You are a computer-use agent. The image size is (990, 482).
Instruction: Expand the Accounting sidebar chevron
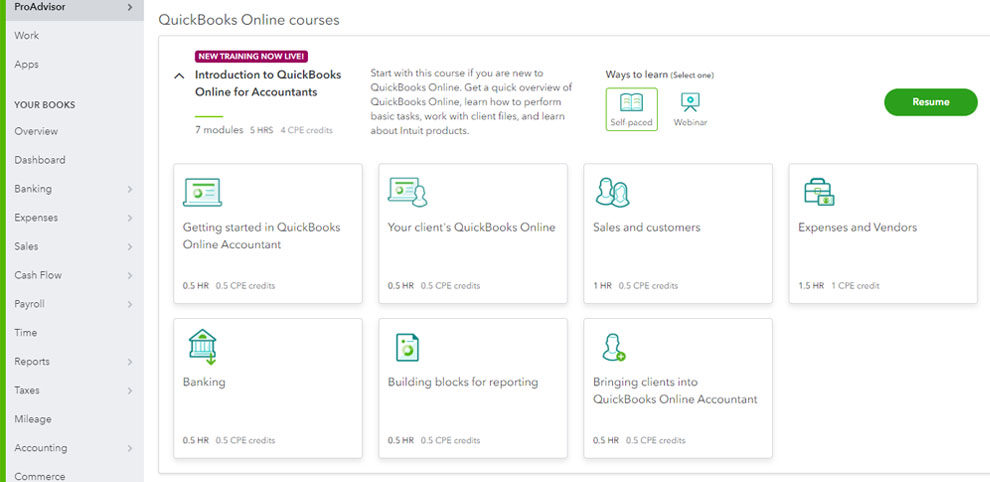click(129, 448)
